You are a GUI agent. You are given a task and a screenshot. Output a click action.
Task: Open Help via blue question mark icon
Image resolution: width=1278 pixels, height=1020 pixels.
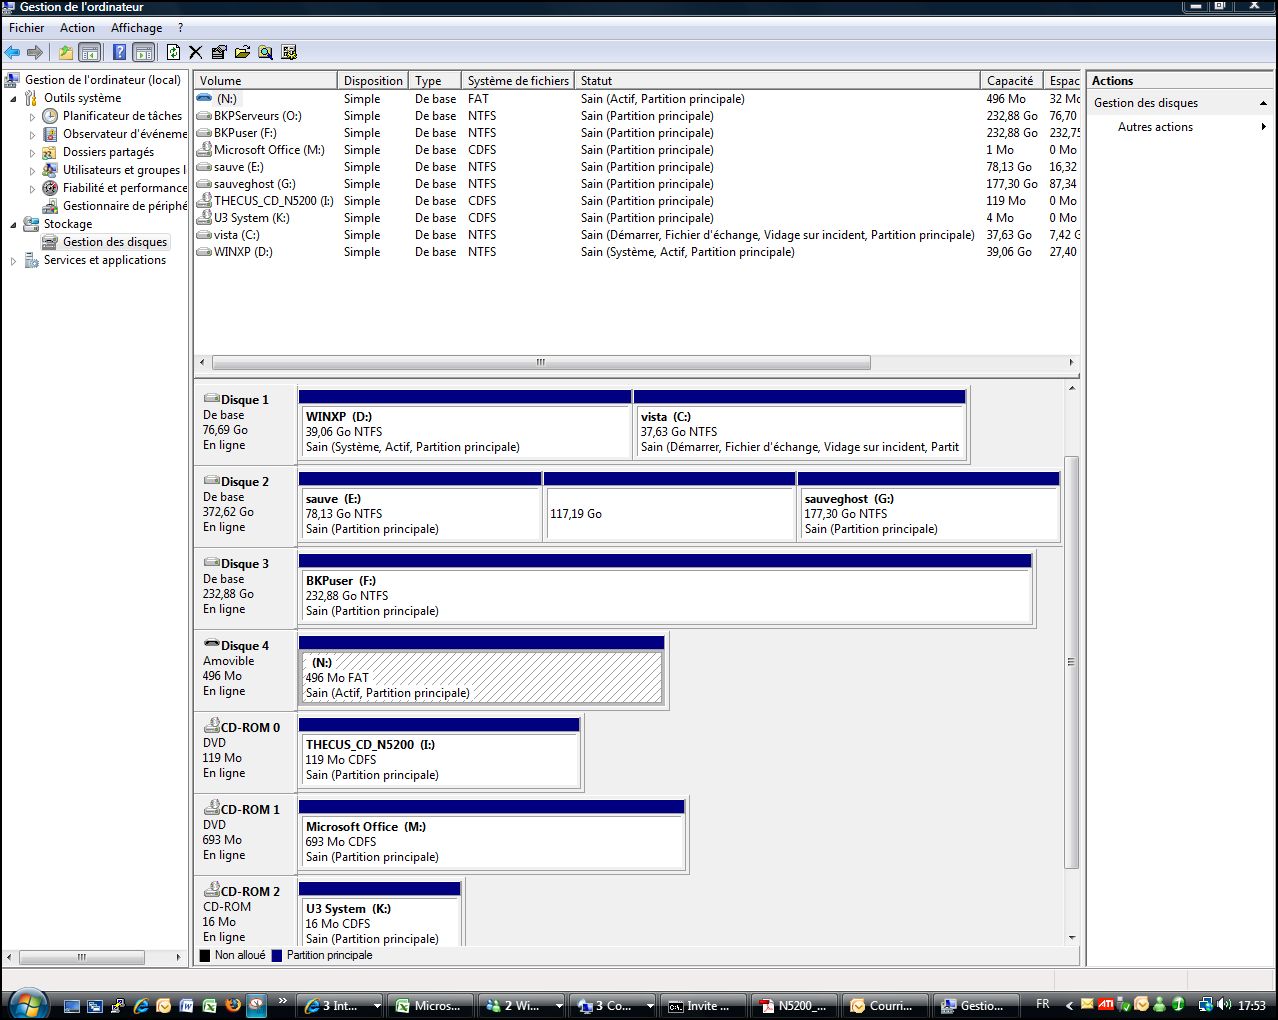119,52
